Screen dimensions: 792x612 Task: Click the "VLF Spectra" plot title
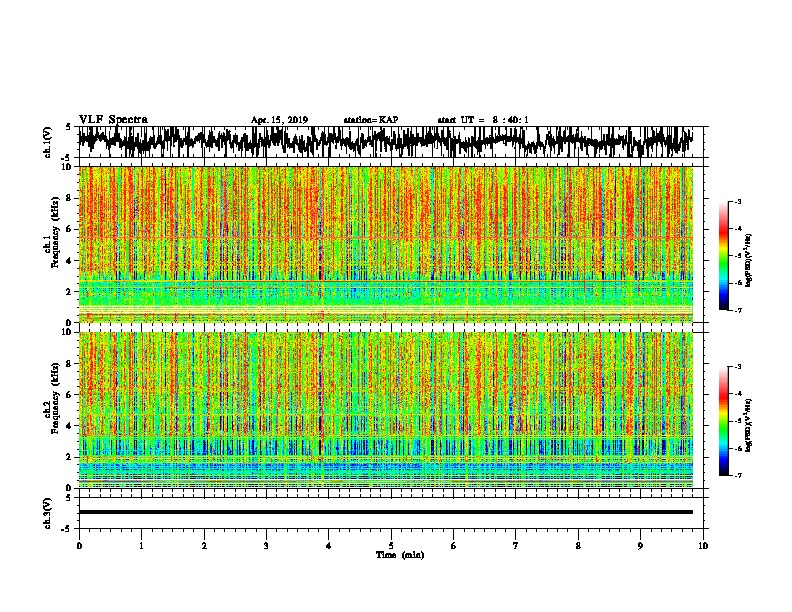[113, 120]
